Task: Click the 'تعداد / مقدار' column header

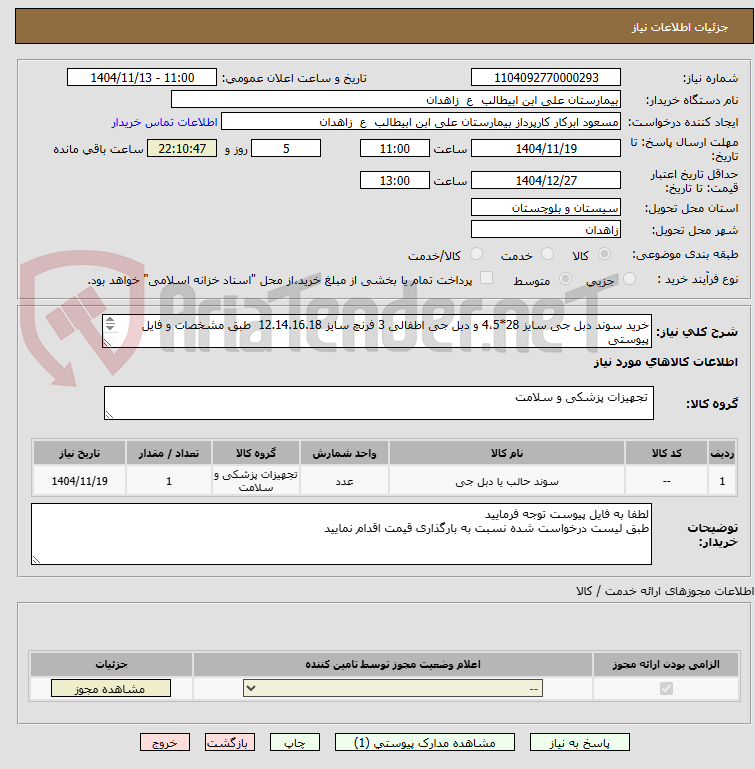Action: (x=169, y=453)
